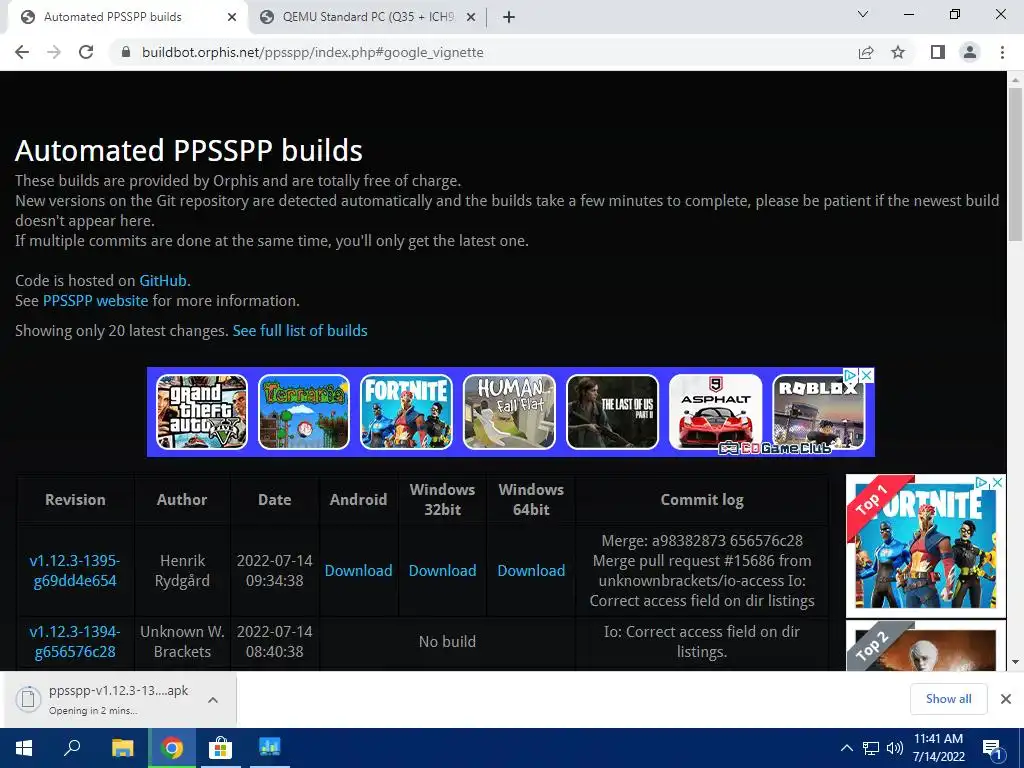Reload the page with the refresh icon

click(x=86, y=52)
